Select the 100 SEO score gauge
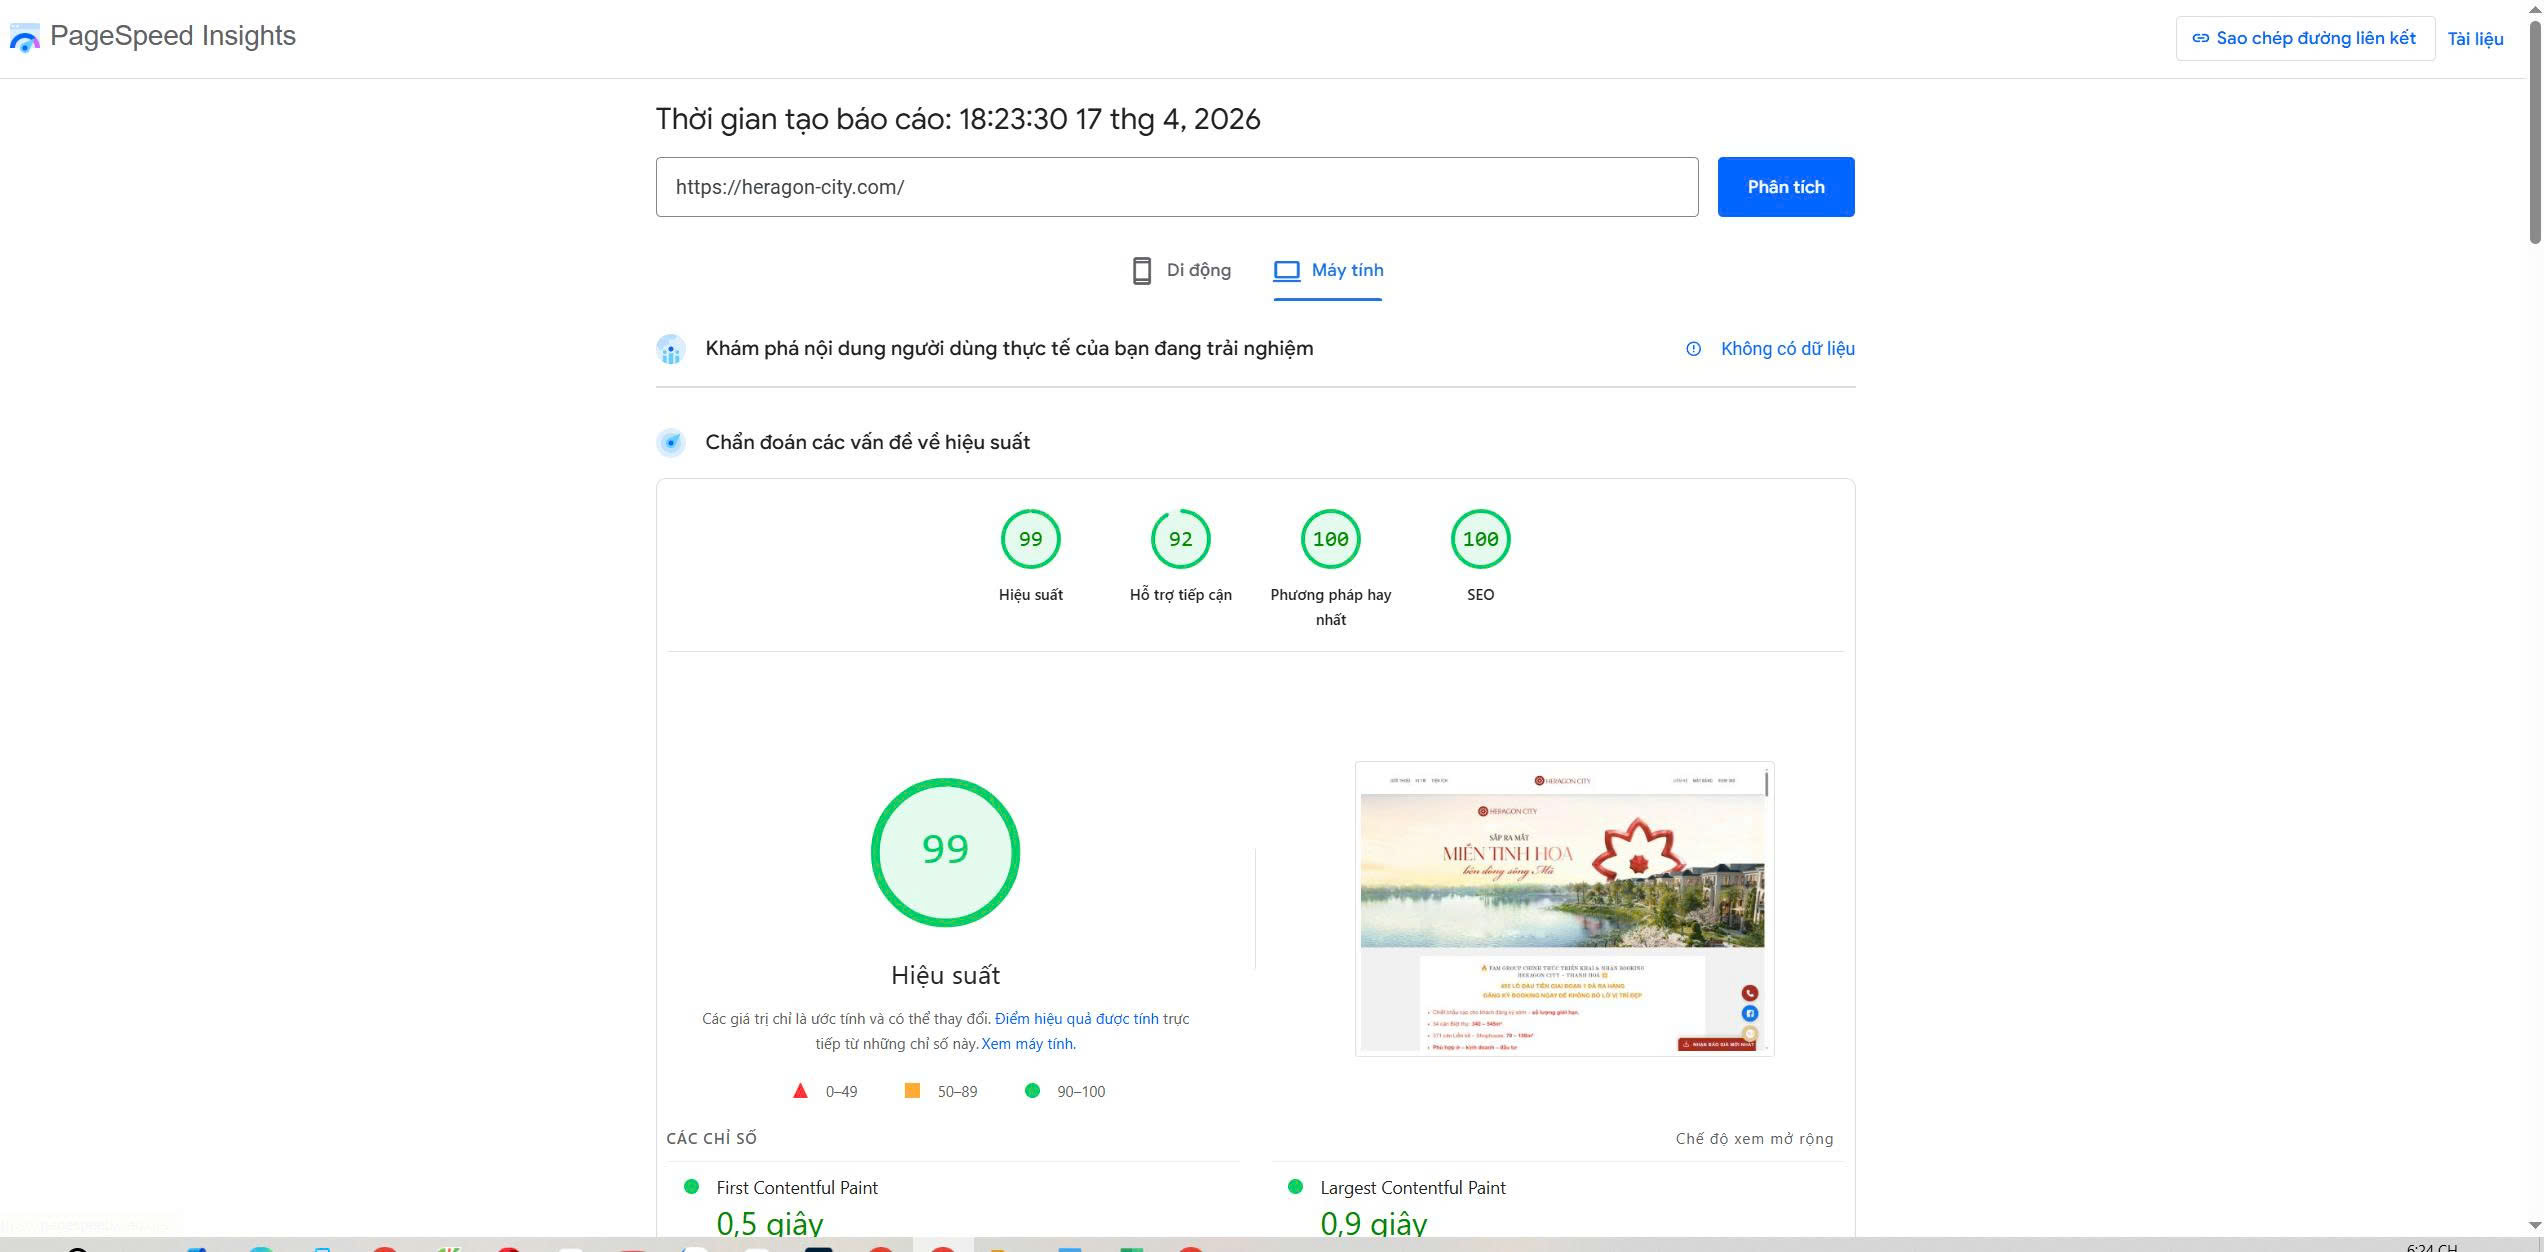The height and width of the screenshot is (1252, 2544). pyautogui.click(x=1480, y=538)
